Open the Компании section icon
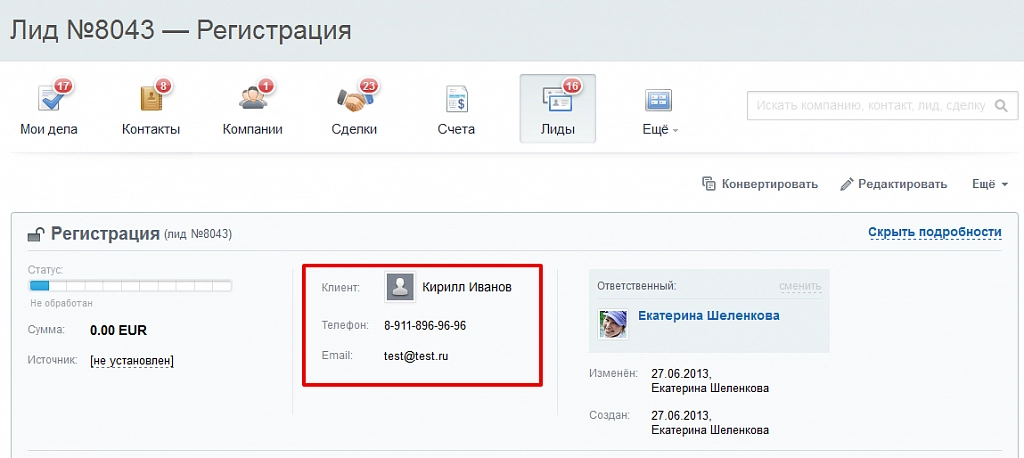The width and height of the screenshot is (1024, 458). click(252, 100)
